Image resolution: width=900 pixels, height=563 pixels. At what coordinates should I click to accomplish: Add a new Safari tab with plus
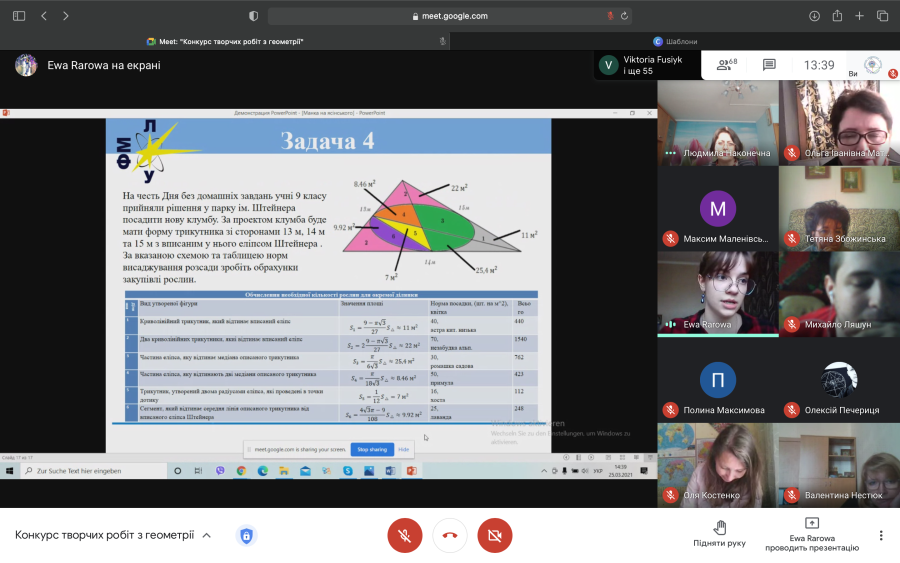pos(859,16)
